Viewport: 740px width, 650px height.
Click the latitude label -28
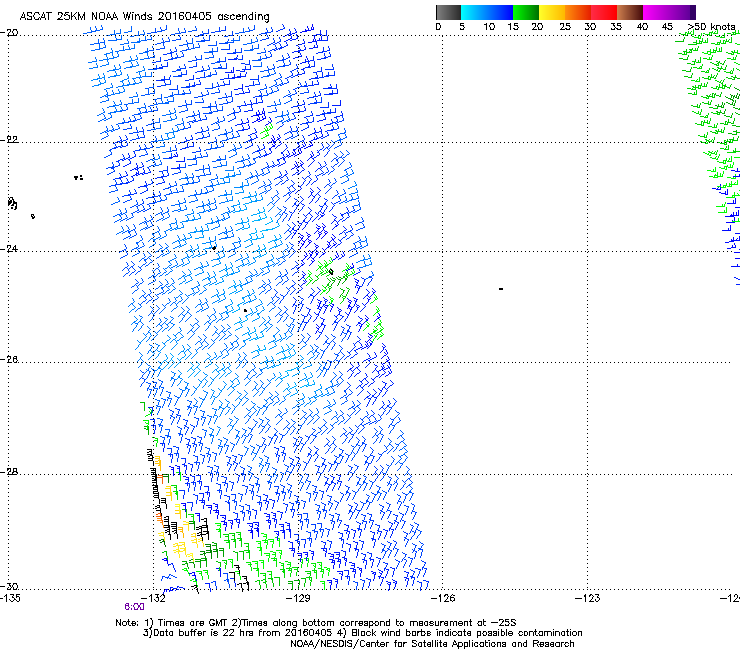[9, 472]
